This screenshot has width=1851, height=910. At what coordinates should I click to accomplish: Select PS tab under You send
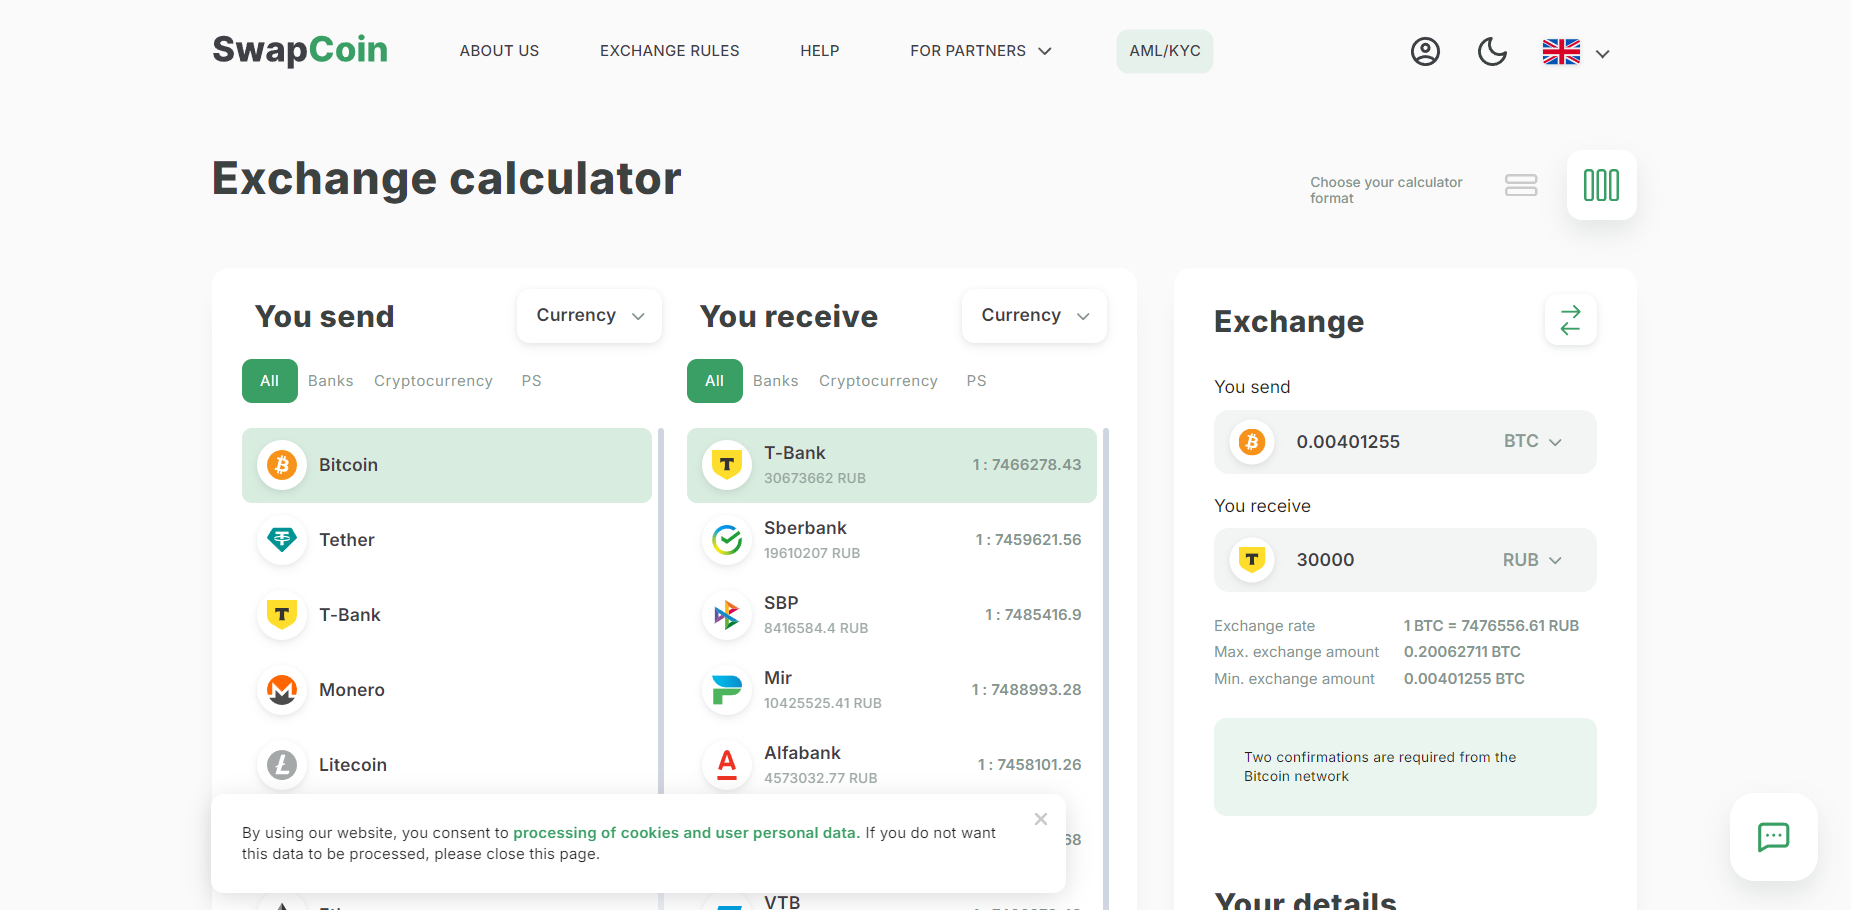pyautogui.click(x=532, y=381)
